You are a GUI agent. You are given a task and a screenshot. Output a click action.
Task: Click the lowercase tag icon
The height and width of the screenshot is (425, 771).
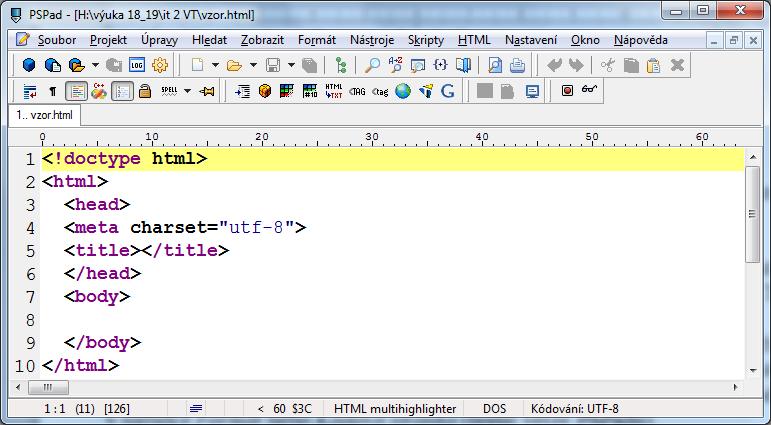tap(380, 91)
